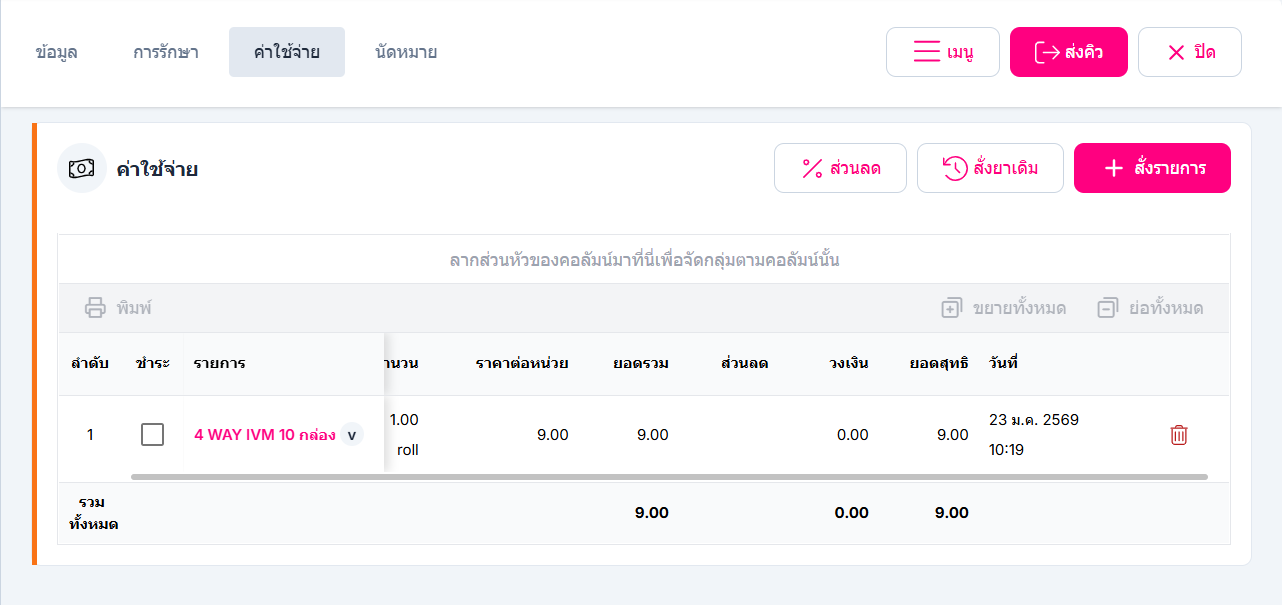Viewport: 1282px width, 605px height.
Task: Open the นัดหมาย tab
Action: (406, 52)
